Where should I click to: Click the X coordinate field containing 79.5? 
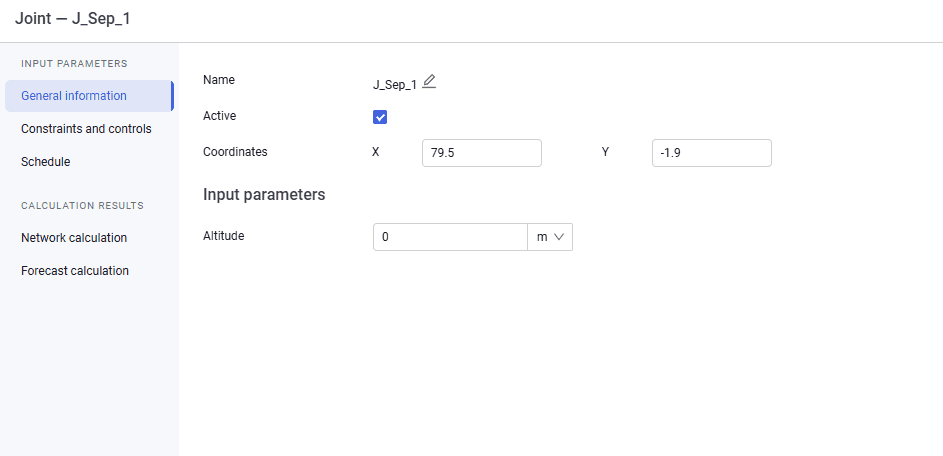point(482,153)
